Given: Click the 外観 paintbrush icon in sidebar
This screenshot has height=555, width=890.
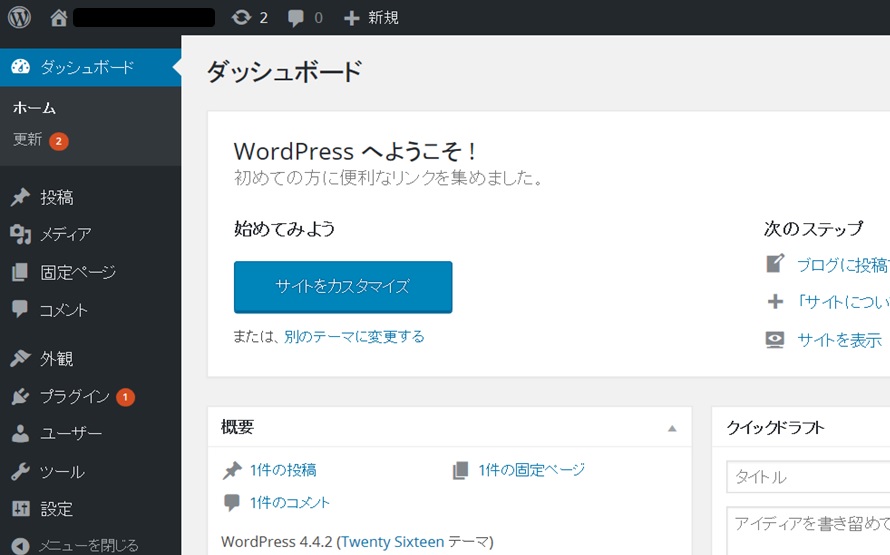Looking at the screenshot, I should click(20, 358).
